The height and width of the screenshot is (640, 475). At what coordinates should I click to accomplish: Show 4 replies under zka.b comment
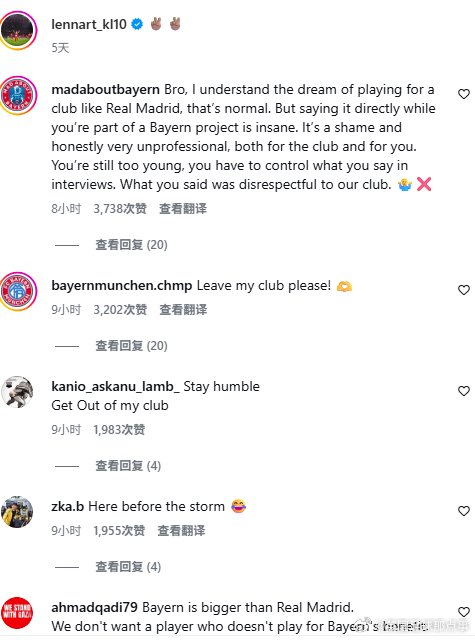(128, 567)
